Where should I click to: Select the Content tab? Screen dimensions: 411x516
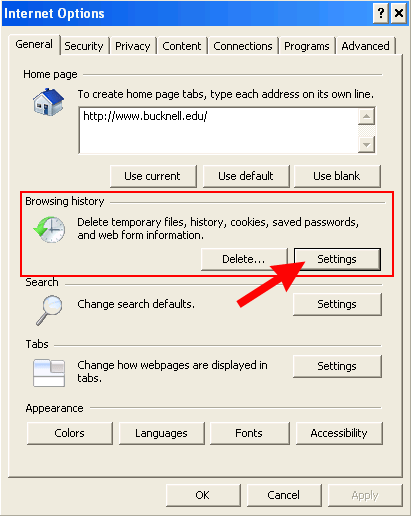click(x=182, y=46)
